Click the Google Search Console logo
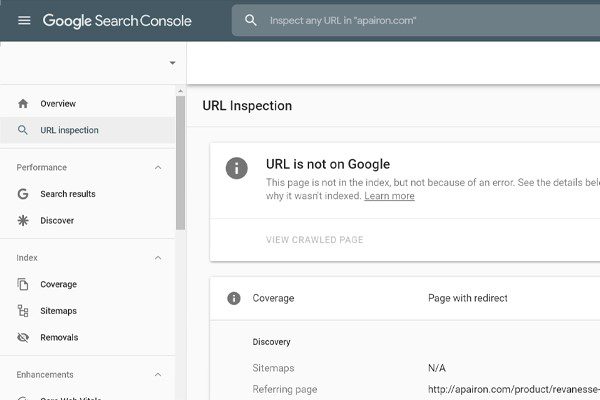600x400 pixels. point(117,21)
